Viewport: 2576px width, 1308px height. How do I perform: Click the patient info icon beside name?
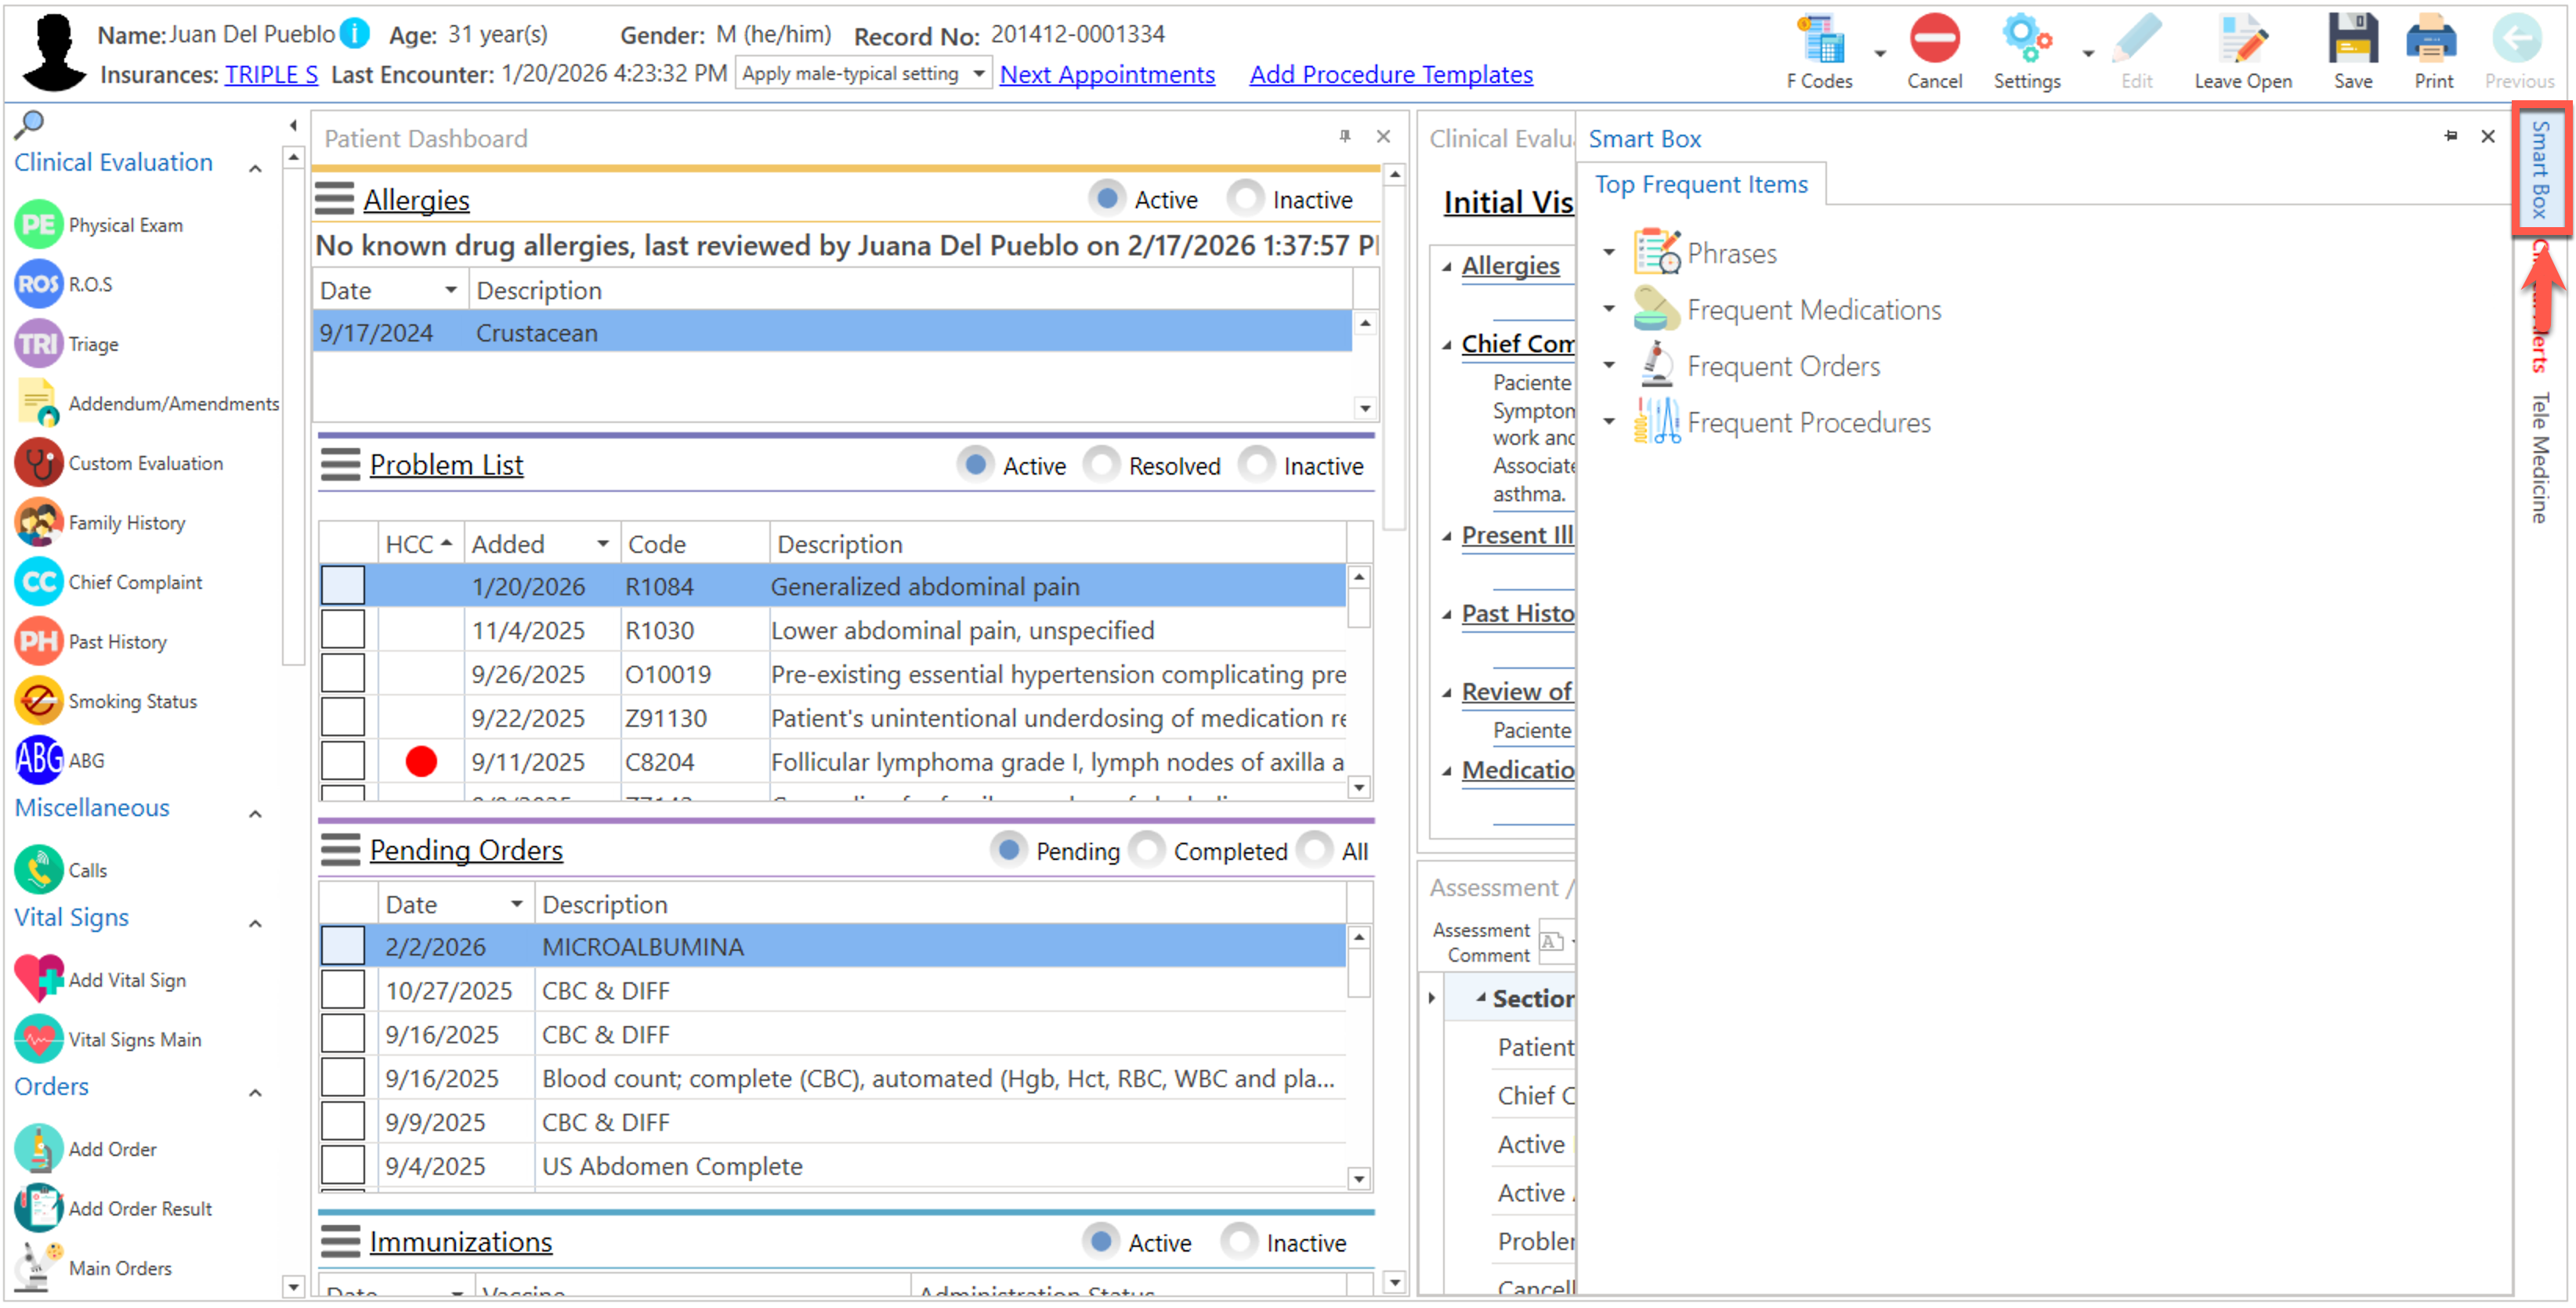point(354,34)
